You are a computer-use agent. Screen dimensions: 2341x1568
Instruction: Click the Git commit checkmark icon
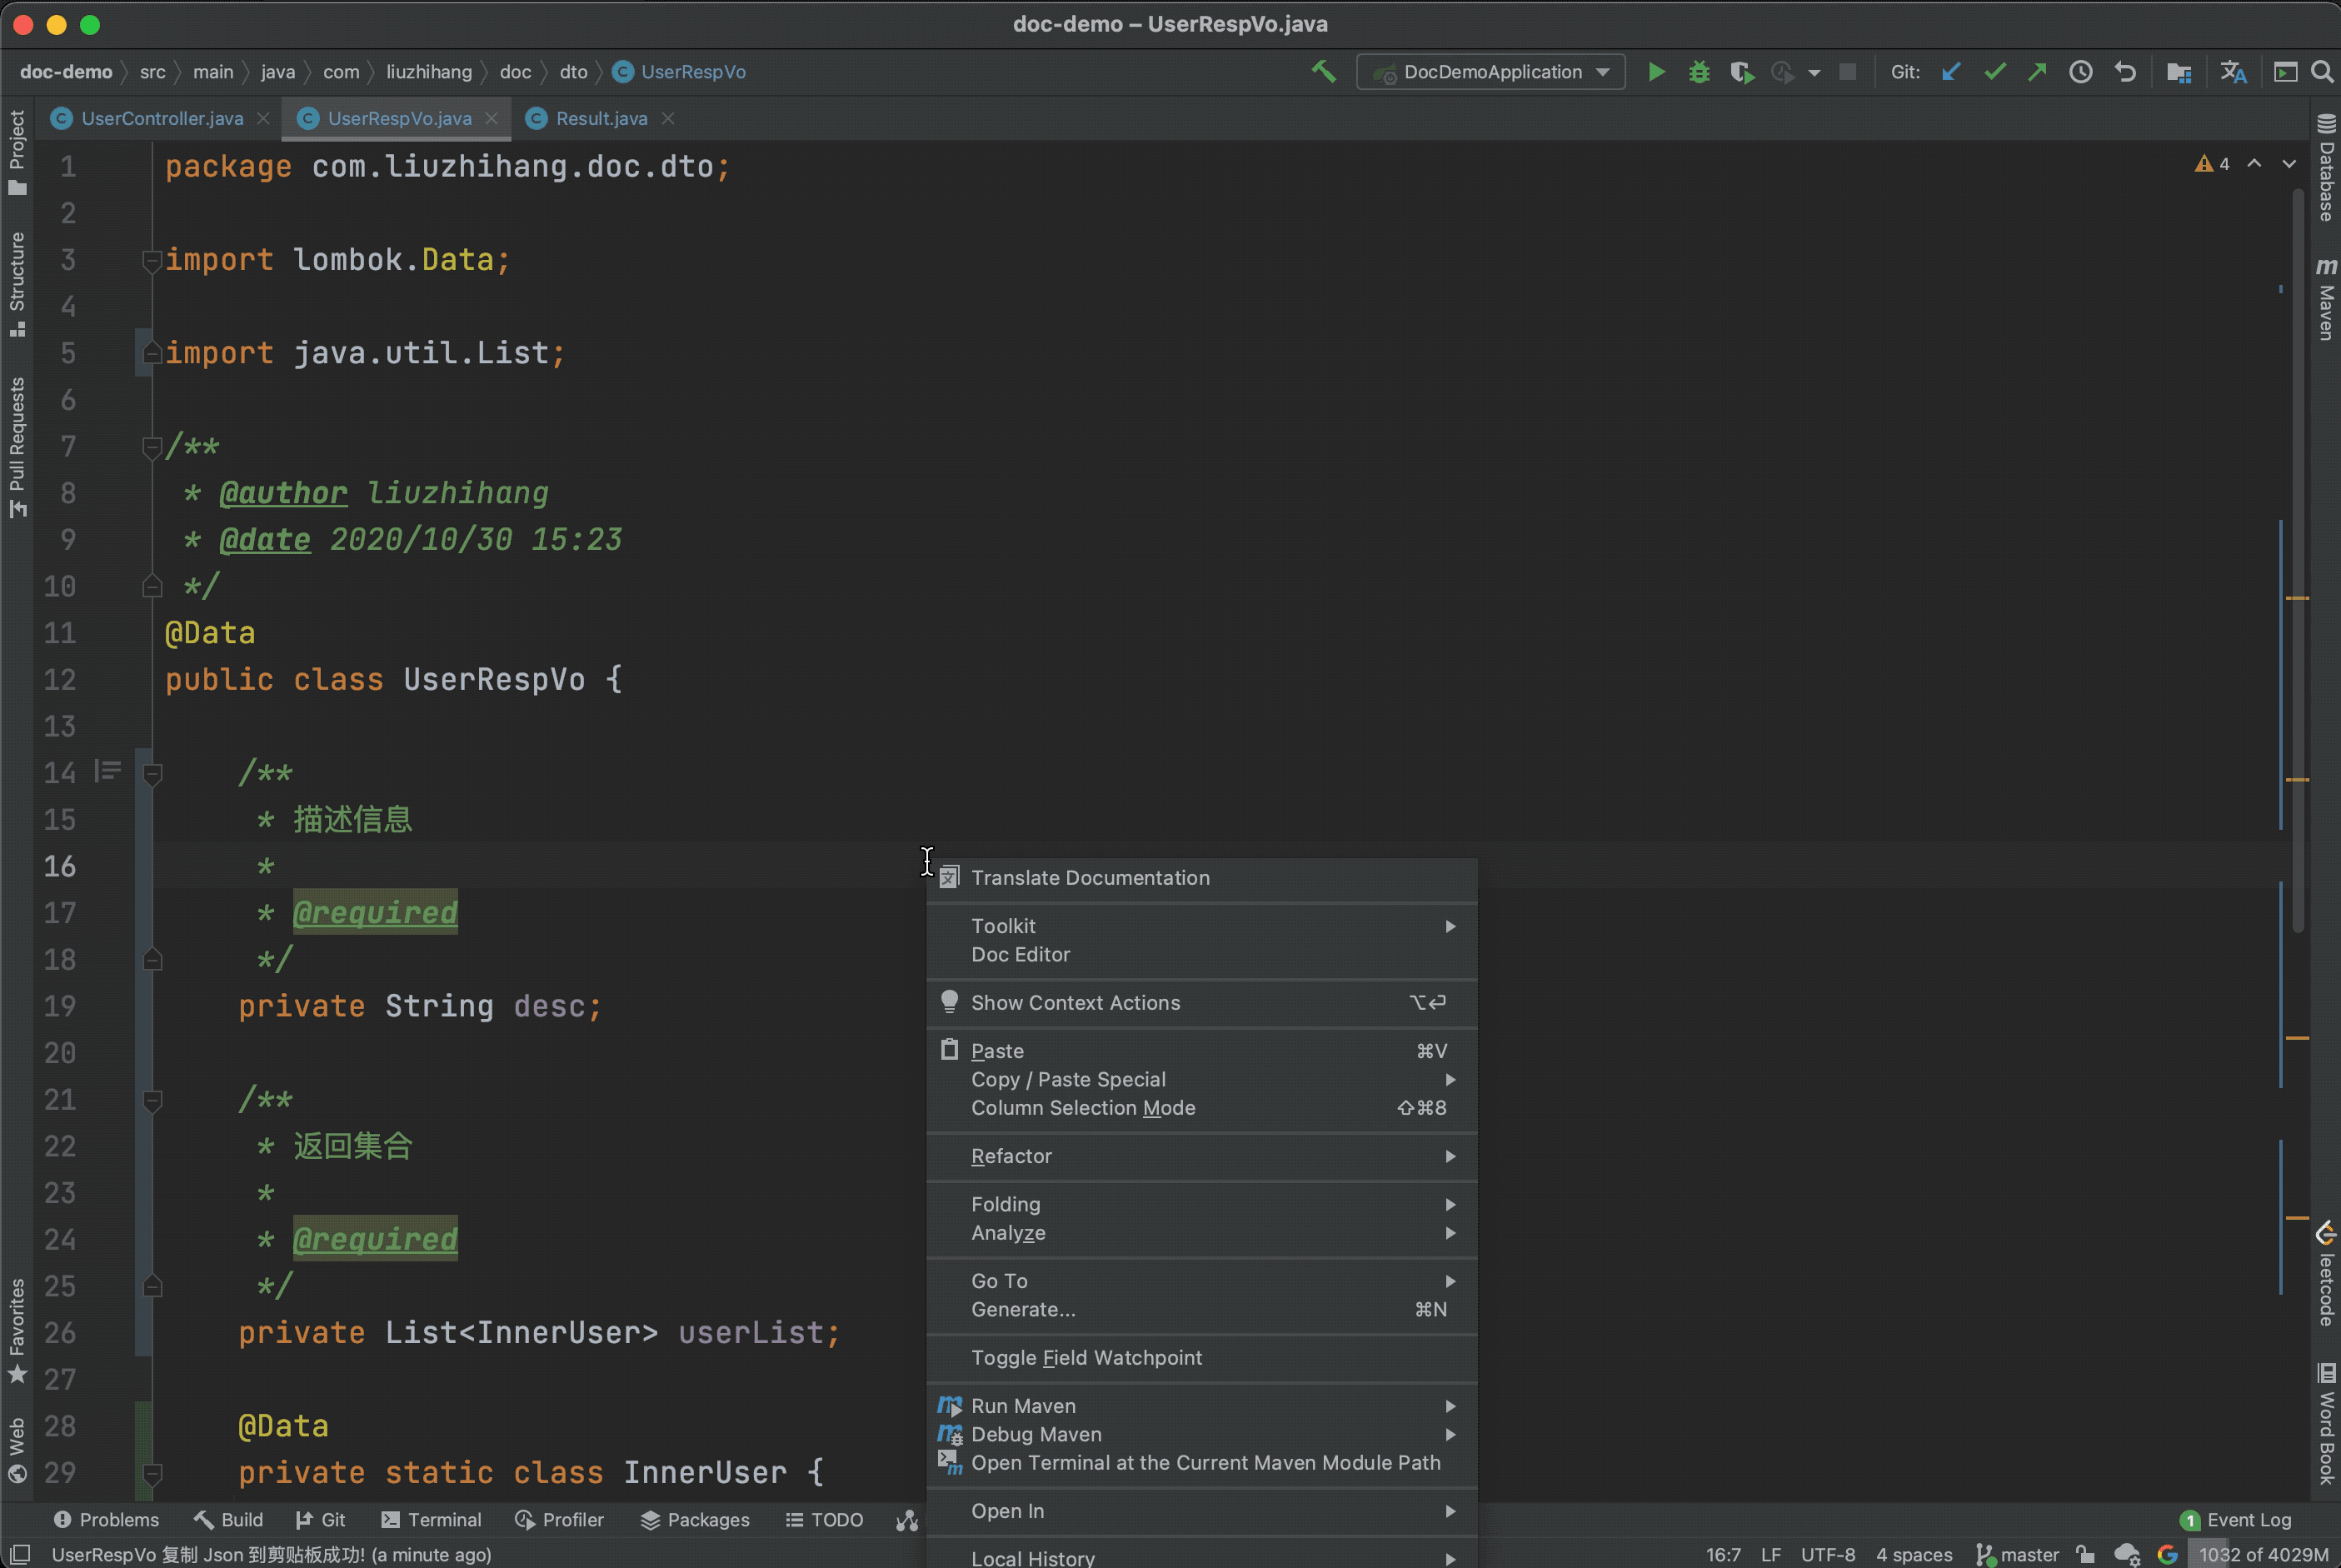click(1994, 72)
